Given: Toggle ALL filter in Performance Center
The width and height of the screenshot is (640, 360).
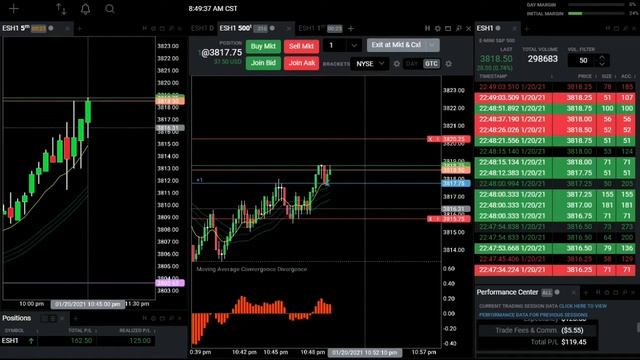Looking at the screenshot, I should coord(547,293).
